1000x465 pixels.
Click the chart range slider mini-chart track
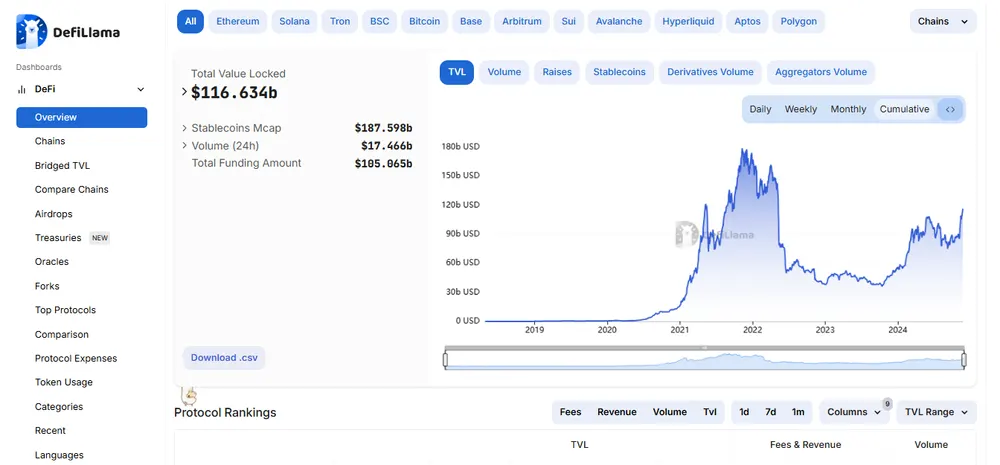(x=705, y=361)
